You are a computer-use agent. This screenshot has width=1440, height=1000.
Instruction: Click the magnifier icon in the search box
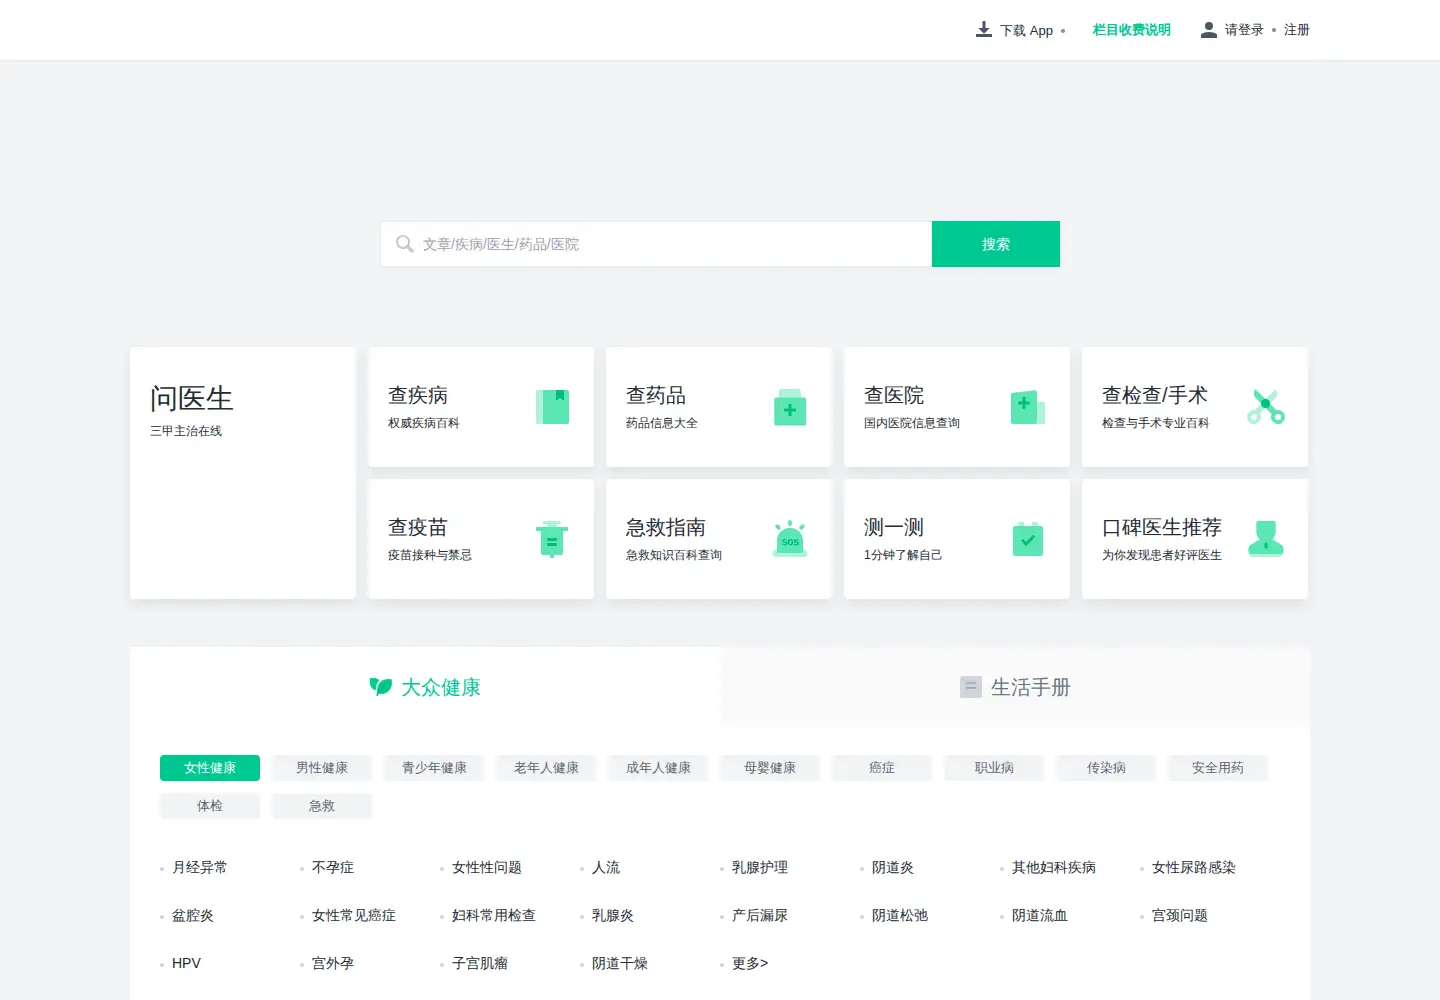click(404, 244)
